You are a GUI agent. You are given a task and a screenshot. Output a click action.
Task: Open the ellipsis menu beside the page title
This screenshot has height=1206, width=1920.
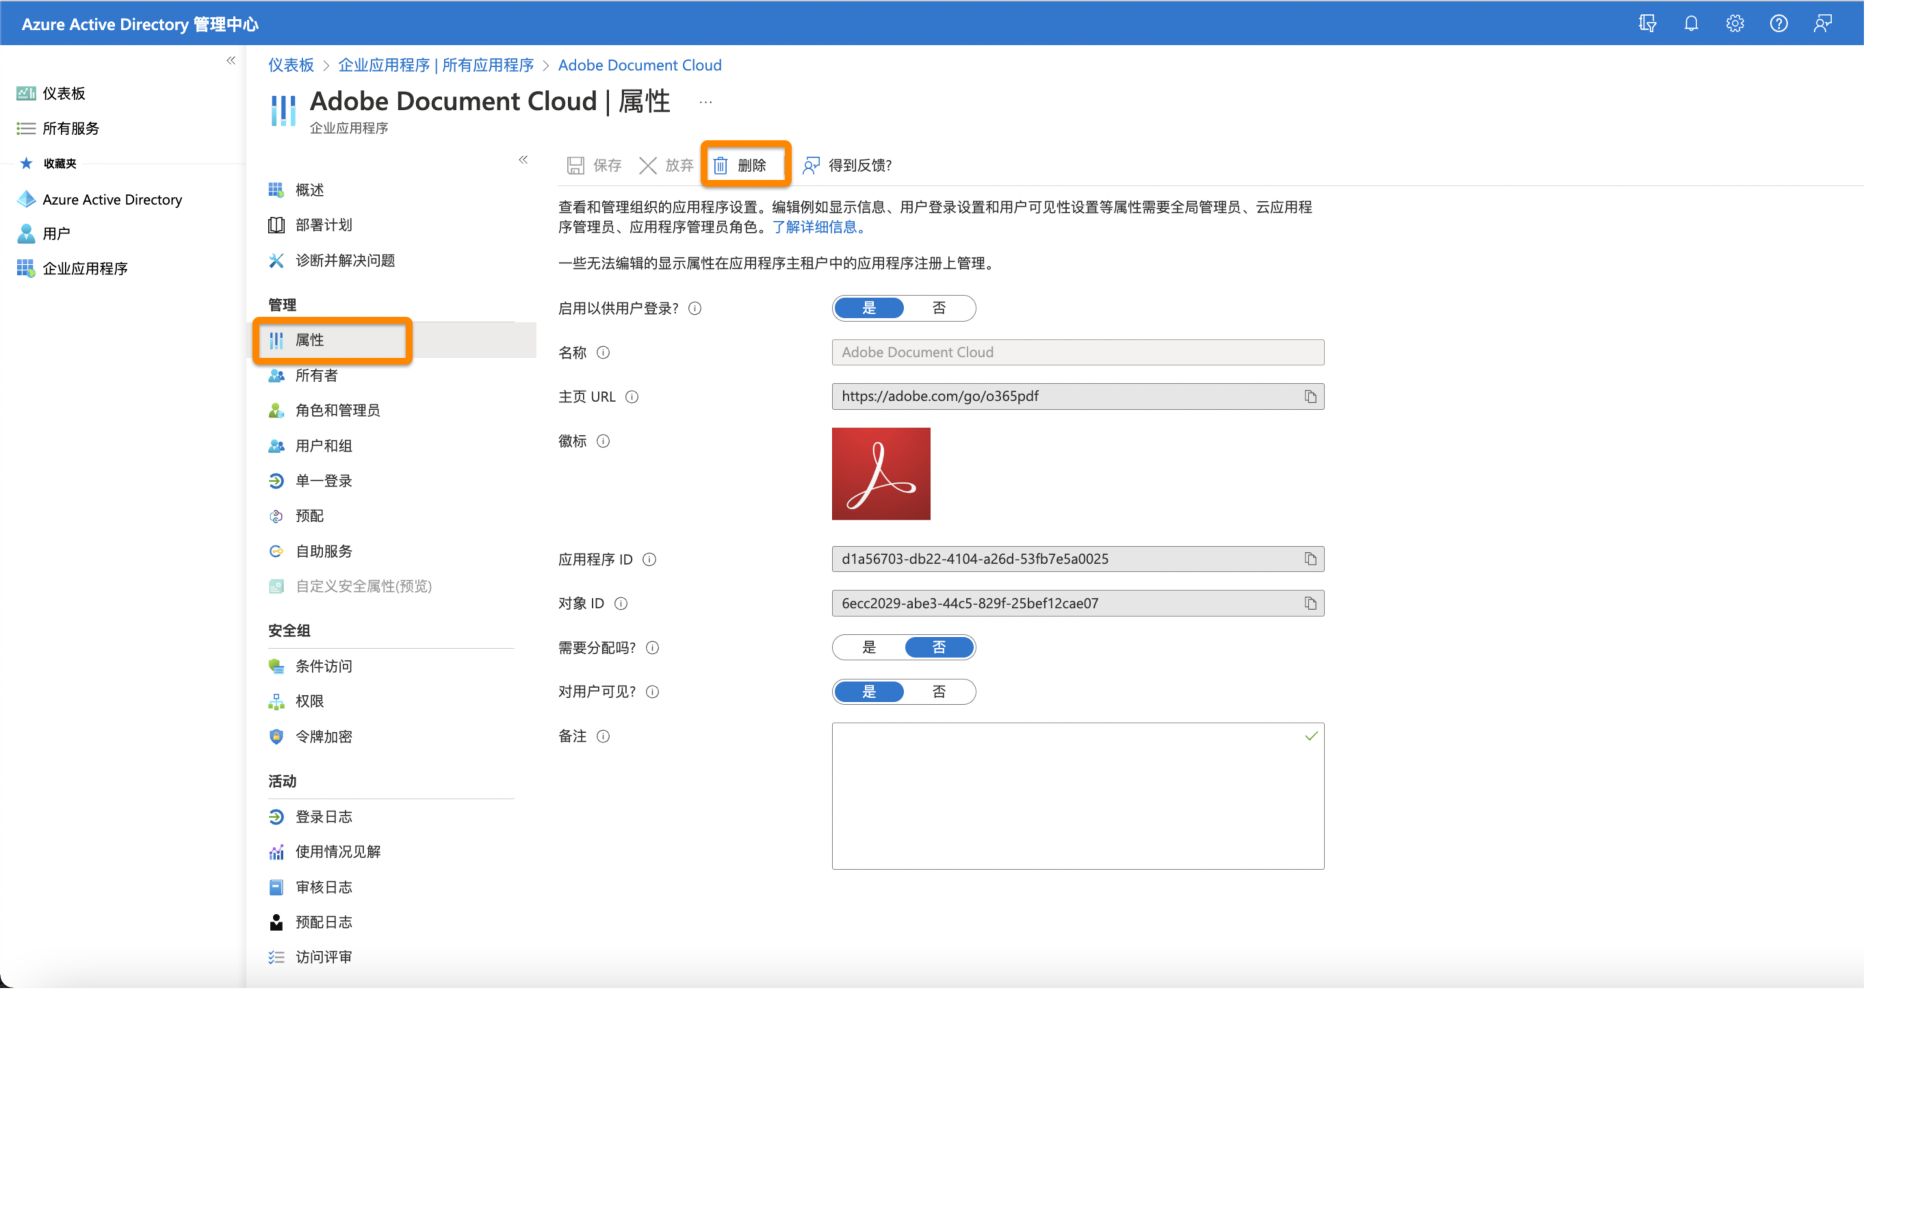tap(706, 102)
